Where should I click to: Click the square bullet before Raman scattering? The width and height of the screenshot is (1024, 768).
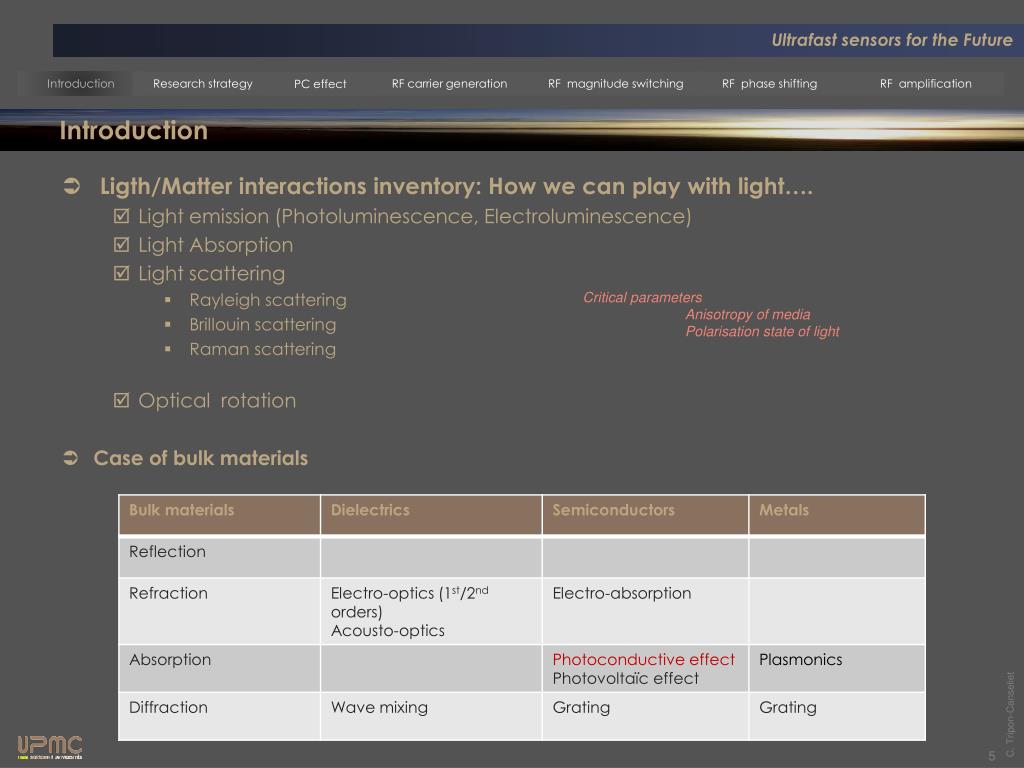pos(168,349)
